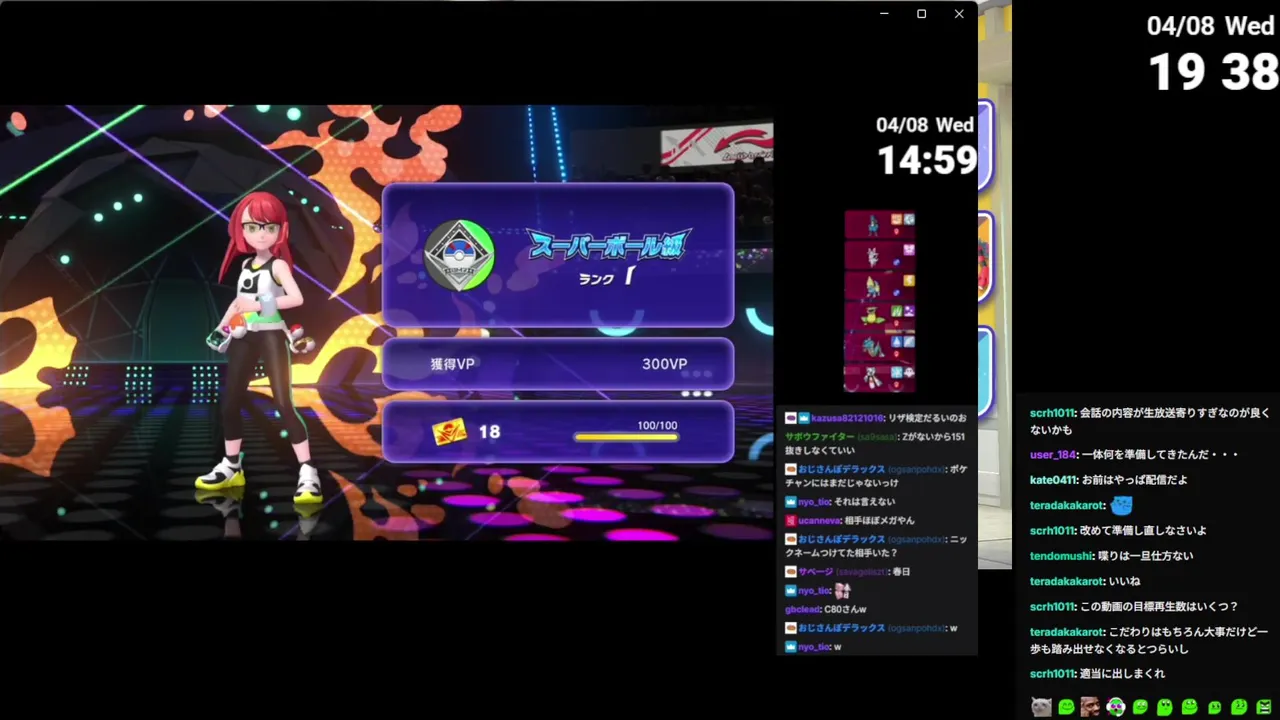Click message こだわりはもちろん大事だけど

1149,640
